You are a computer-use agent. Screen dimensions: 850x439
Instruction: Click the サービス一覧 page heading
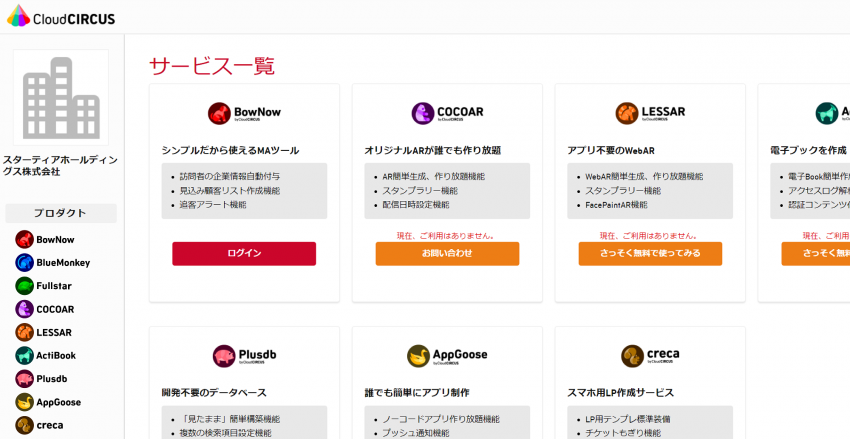point(212,66)
